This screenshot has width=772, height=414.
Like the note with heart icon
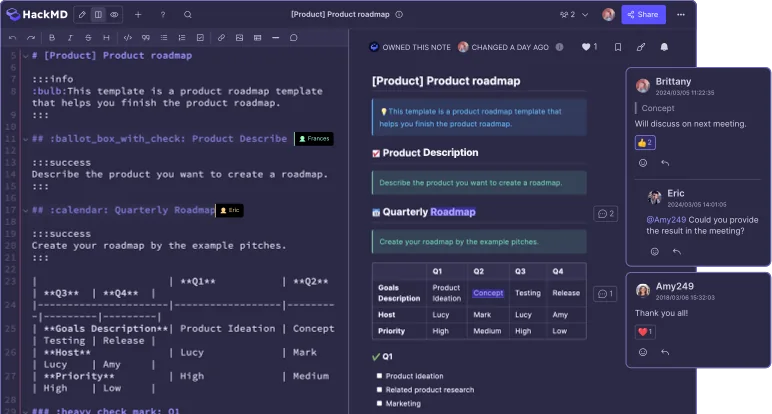point(586,47)
